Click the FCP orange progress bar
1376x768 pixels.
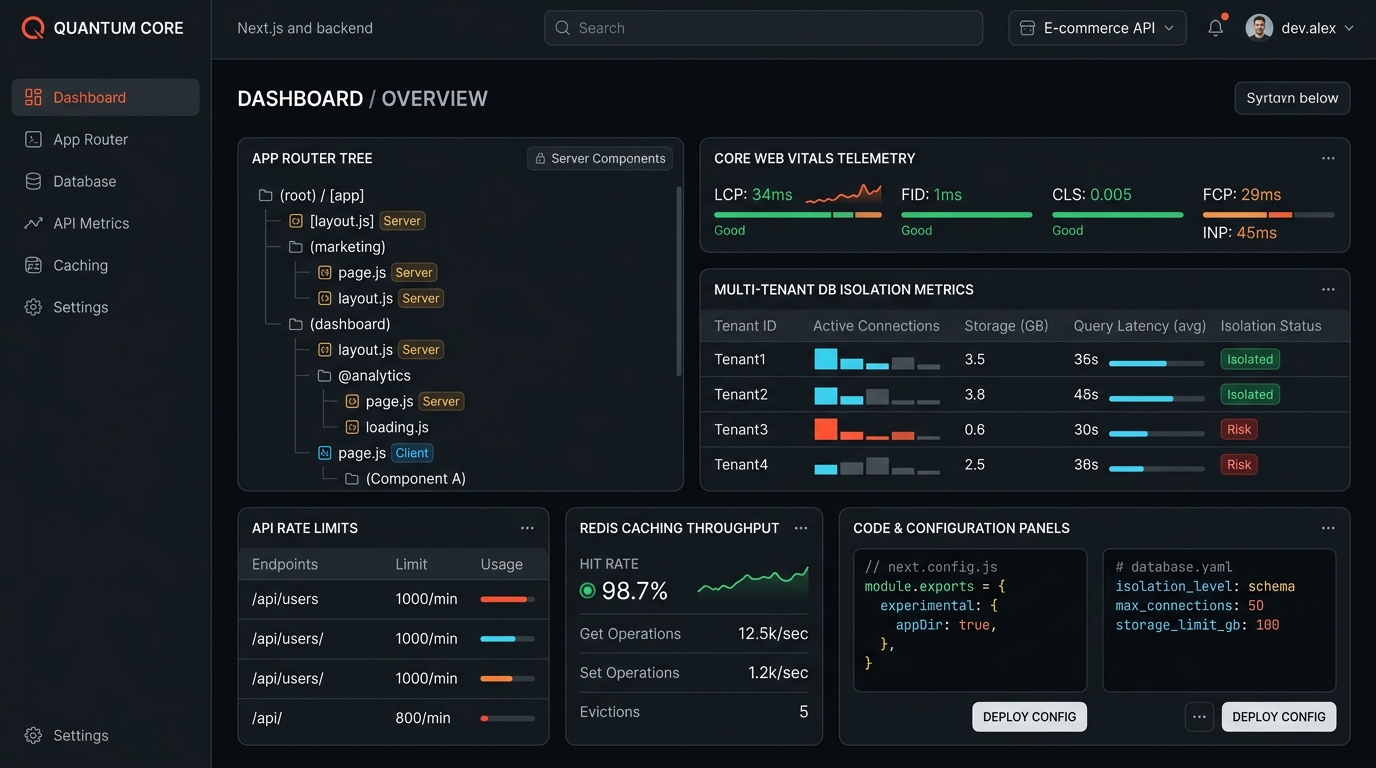tap(1268, 215)
